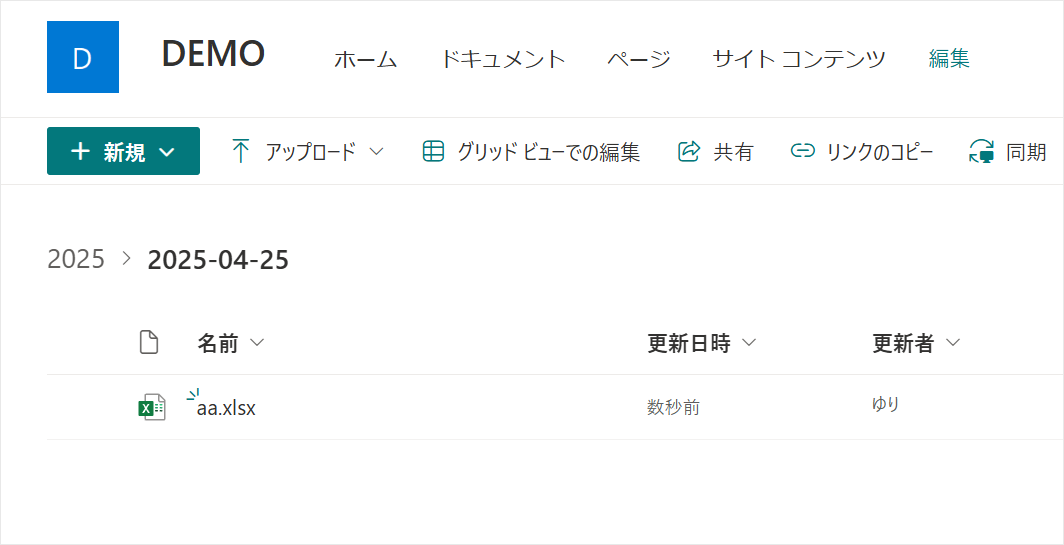
Task: Click the Sync icon
Action: 982,152
